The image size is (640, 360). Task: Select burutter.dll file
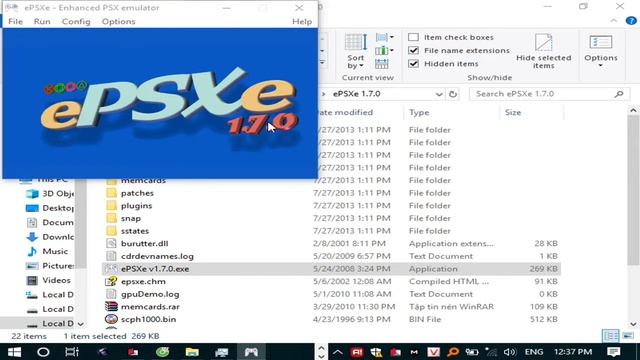144,244
